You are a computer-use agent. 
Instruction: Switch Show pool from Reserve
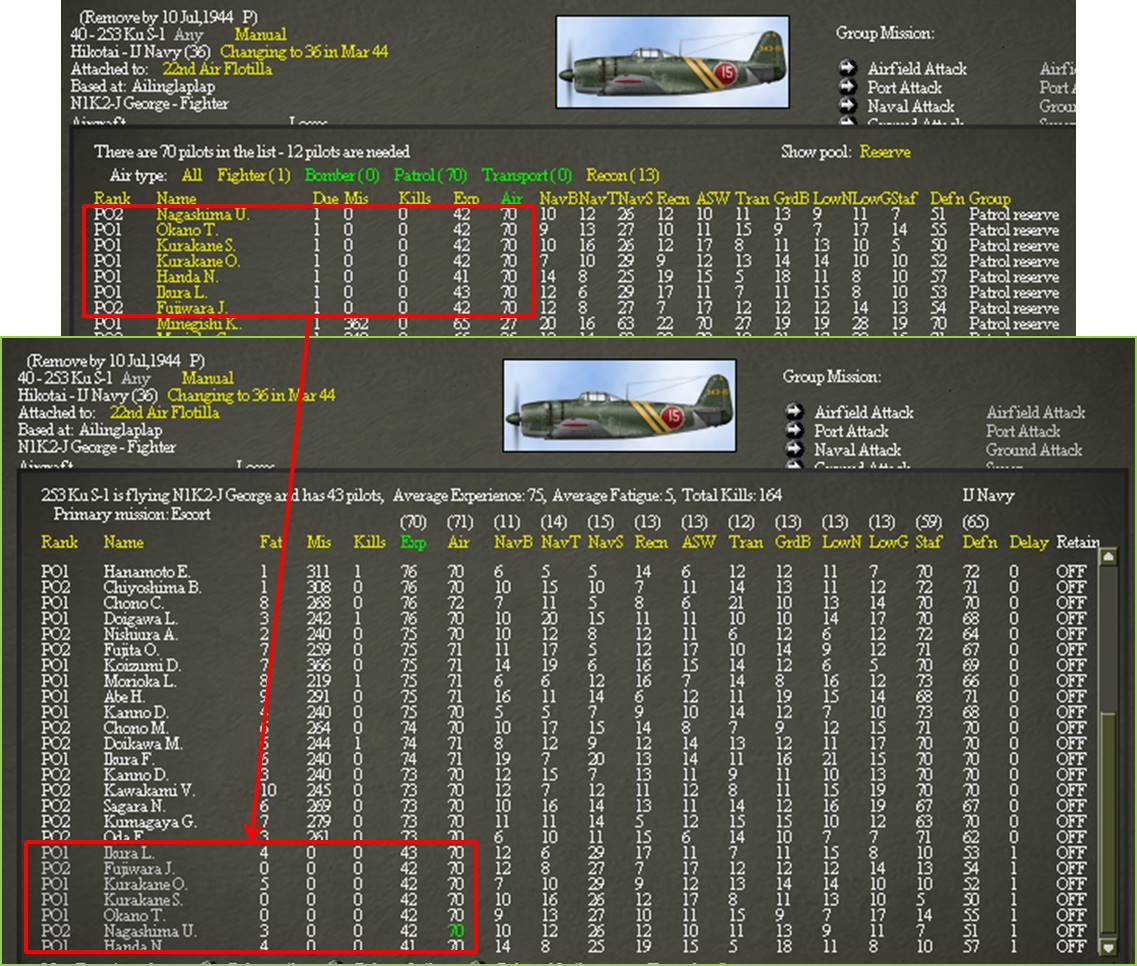[885, 152]
